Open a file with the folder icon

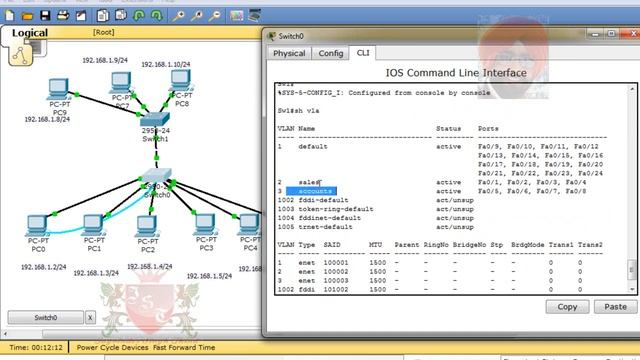tap(27, 16)
